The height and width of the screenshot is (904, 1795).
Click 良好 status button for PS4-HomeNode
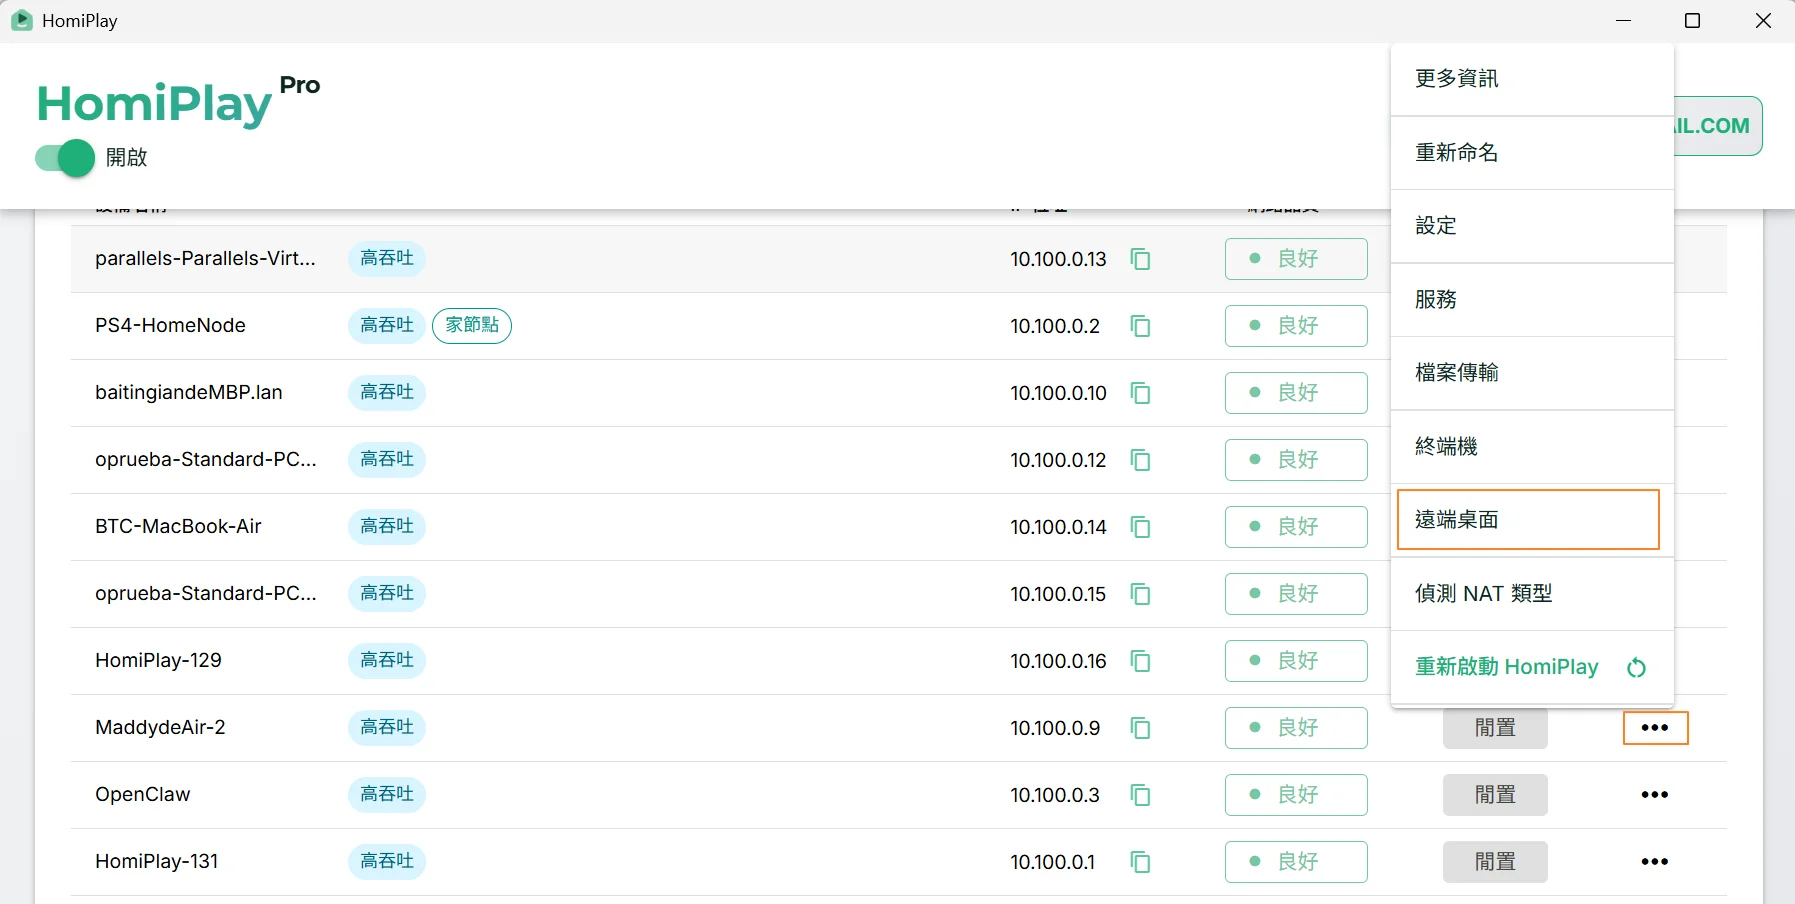coord(1296,326)
